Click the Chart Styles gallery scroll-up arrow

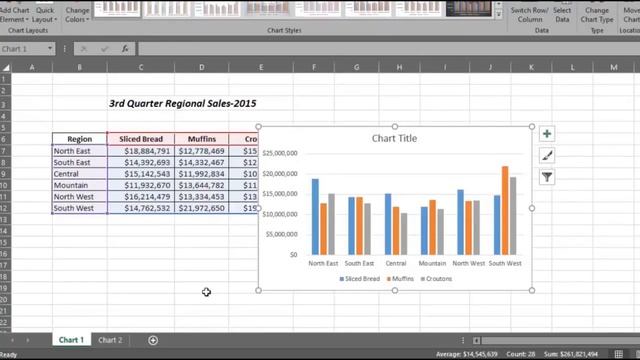pos(498,4)
